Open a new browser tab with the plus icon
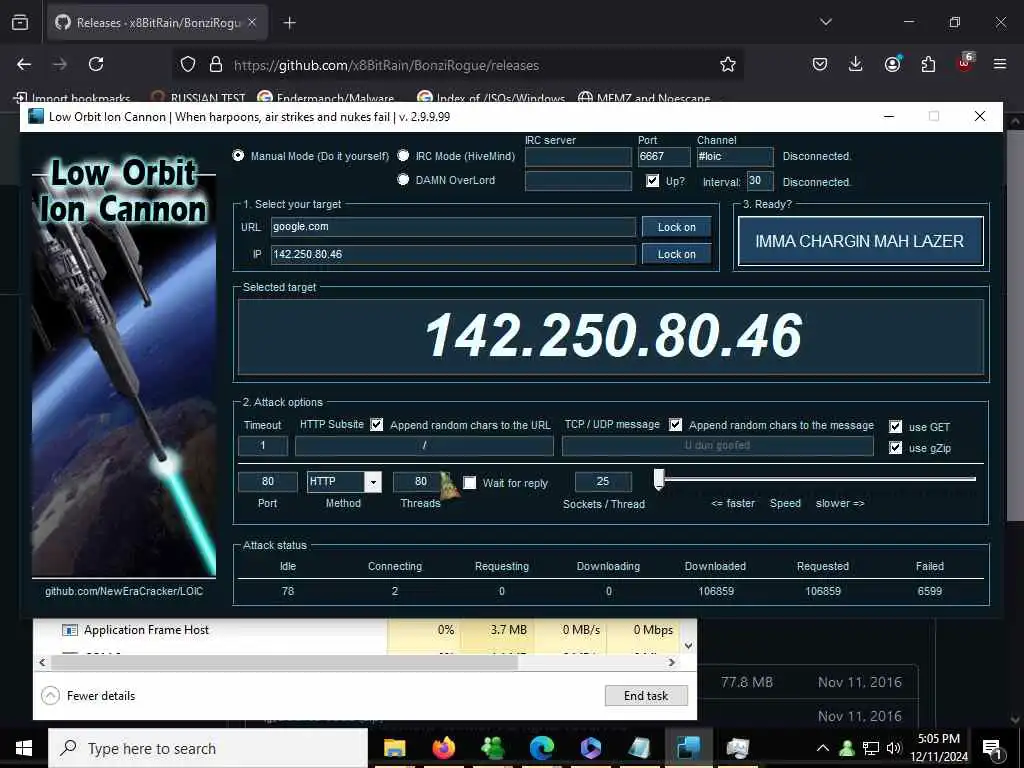1024x768 pixels. pyautogui.click(x=289, y=23)
